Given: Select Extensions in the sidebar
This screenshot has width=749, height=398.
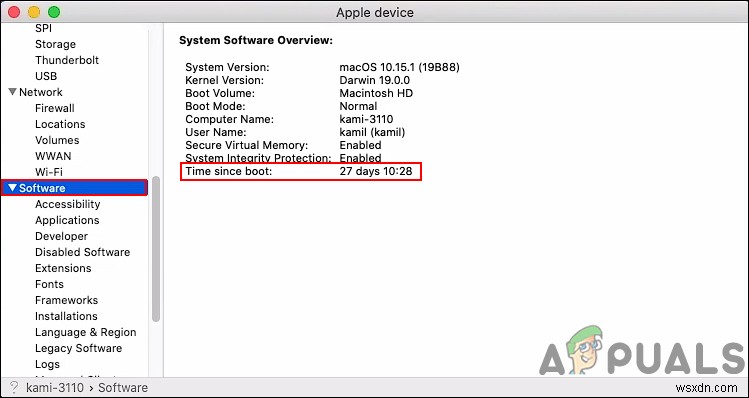Looking at the screenshot, I should click(x=63, y=268).
